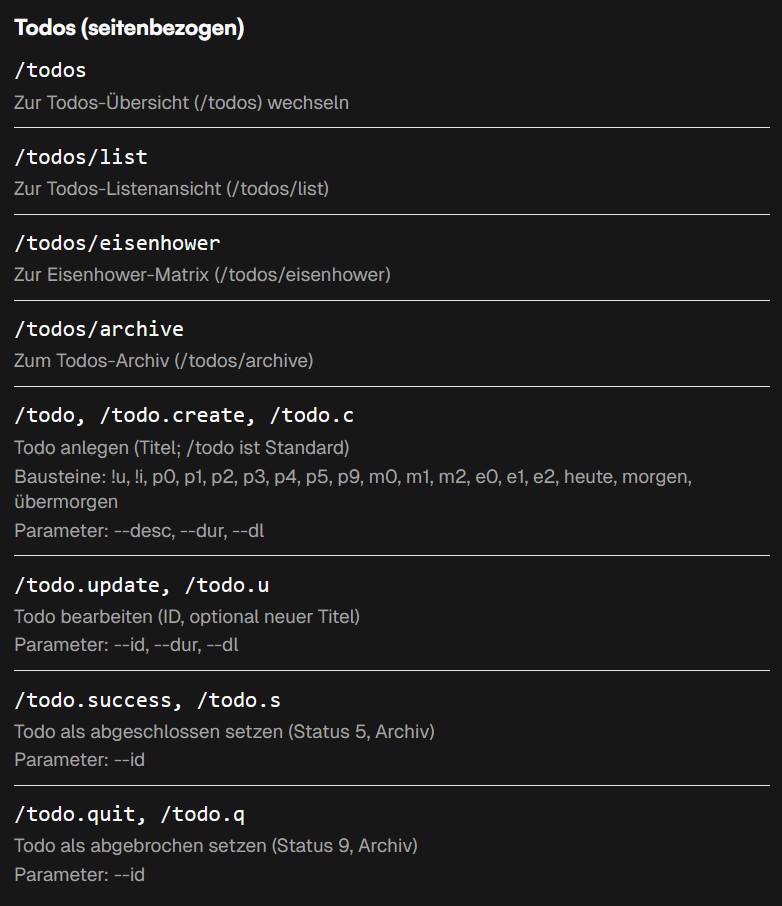Screen dimensions: 782x906
Task: Click the "Zur Todos-Übersicht (/todos) wechseln" description
Action: coord(181,102)
